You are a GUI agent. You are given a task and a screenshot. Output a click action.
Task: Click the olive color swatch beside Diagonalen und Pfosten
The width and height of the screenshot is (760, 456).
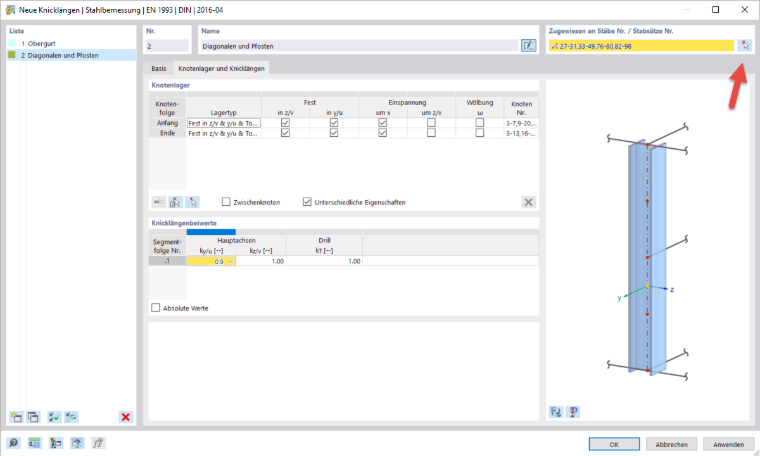(x=12, y=55)
